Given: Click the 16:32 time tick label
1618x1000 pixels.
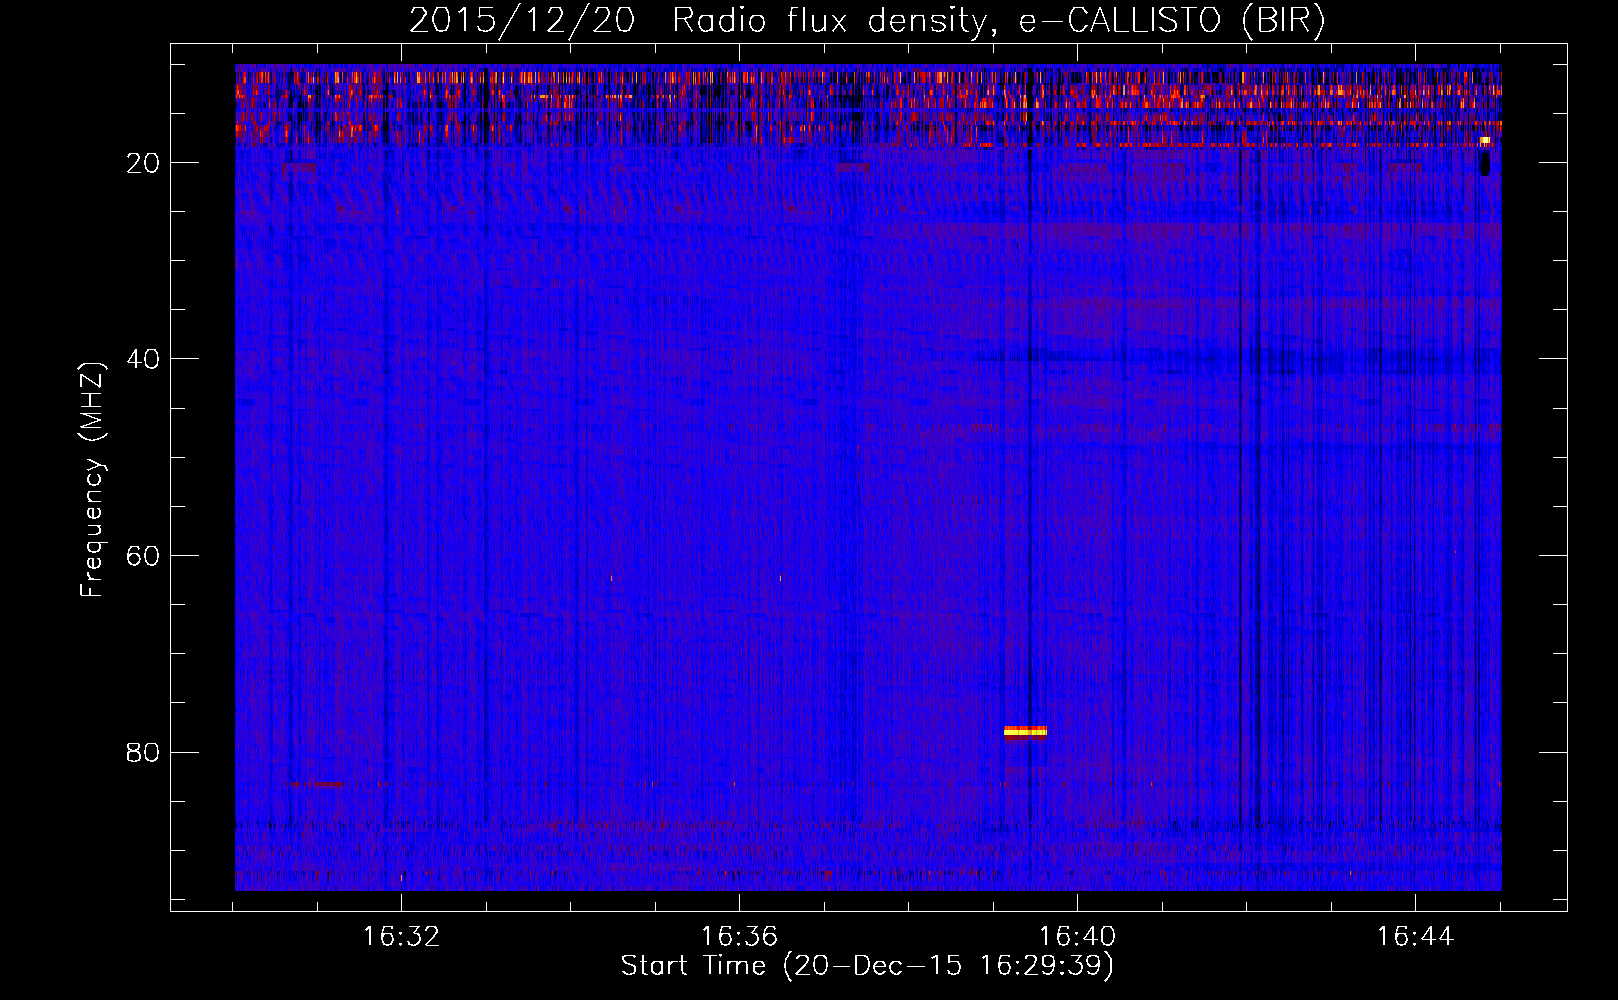Looking at the screenshot, I should pyautogui.click(x=401, y=937).
